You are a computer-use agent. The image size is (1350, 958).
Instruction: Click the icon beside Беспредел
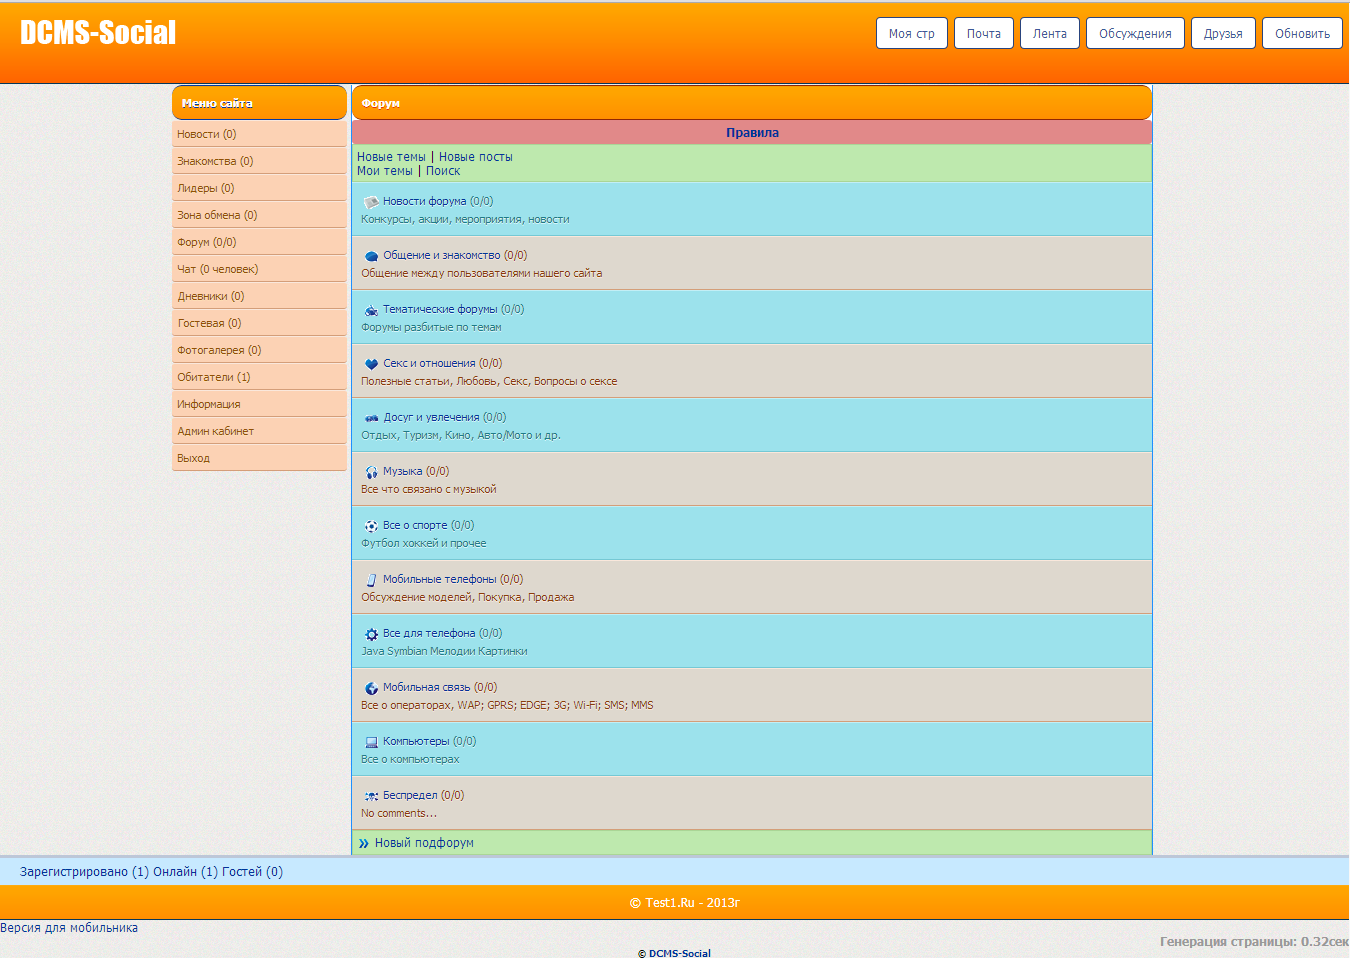(x=371, y=796)
